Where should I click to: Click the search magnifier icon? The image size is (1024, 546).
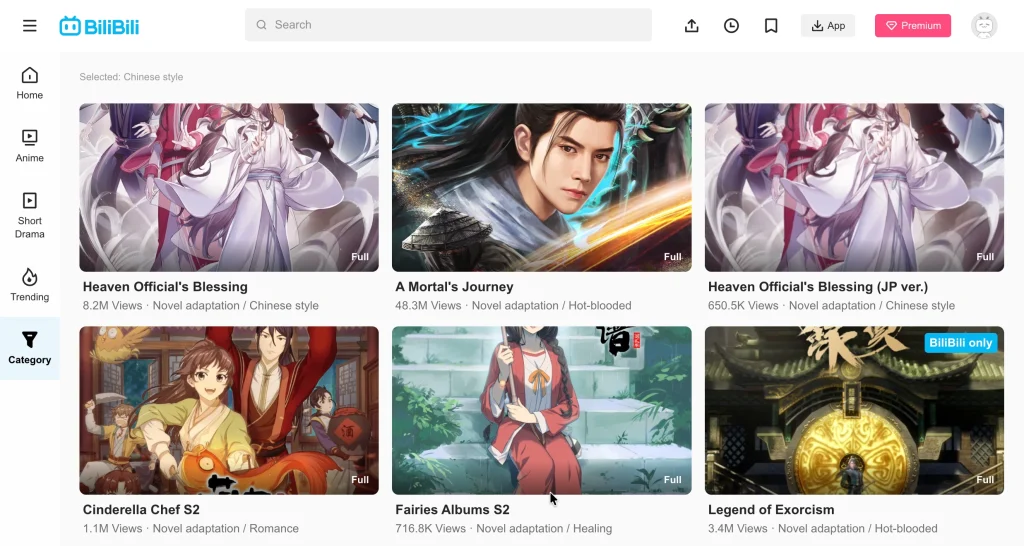point(261,25)
